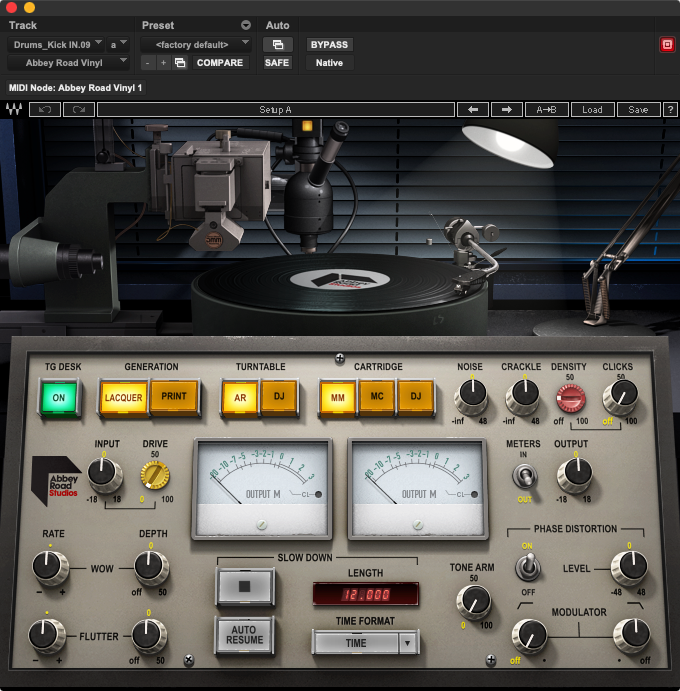Click the Clicks knob
680x691 pixels.
621,395
